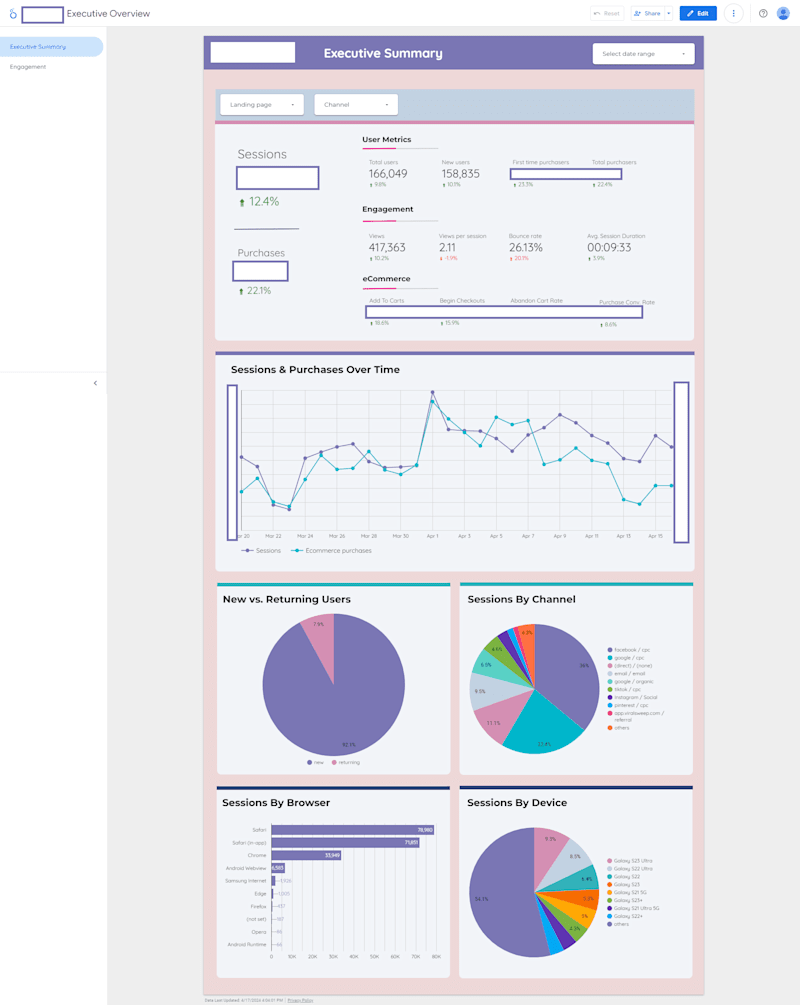Open the more options menu (three dots)

tap(733, 13)
